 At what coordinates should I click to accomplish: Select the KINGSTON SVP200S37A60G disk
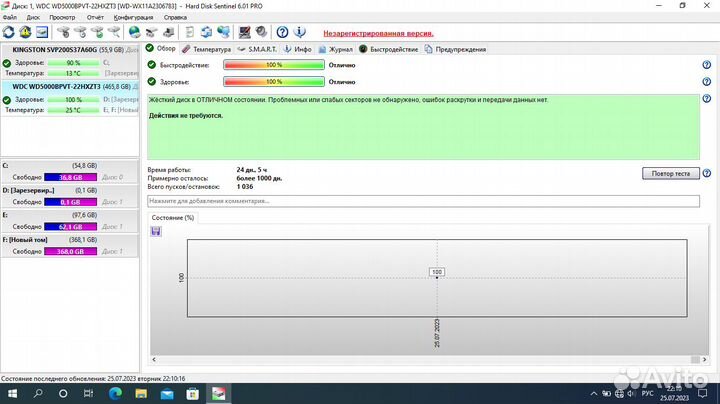coord(70,61)
